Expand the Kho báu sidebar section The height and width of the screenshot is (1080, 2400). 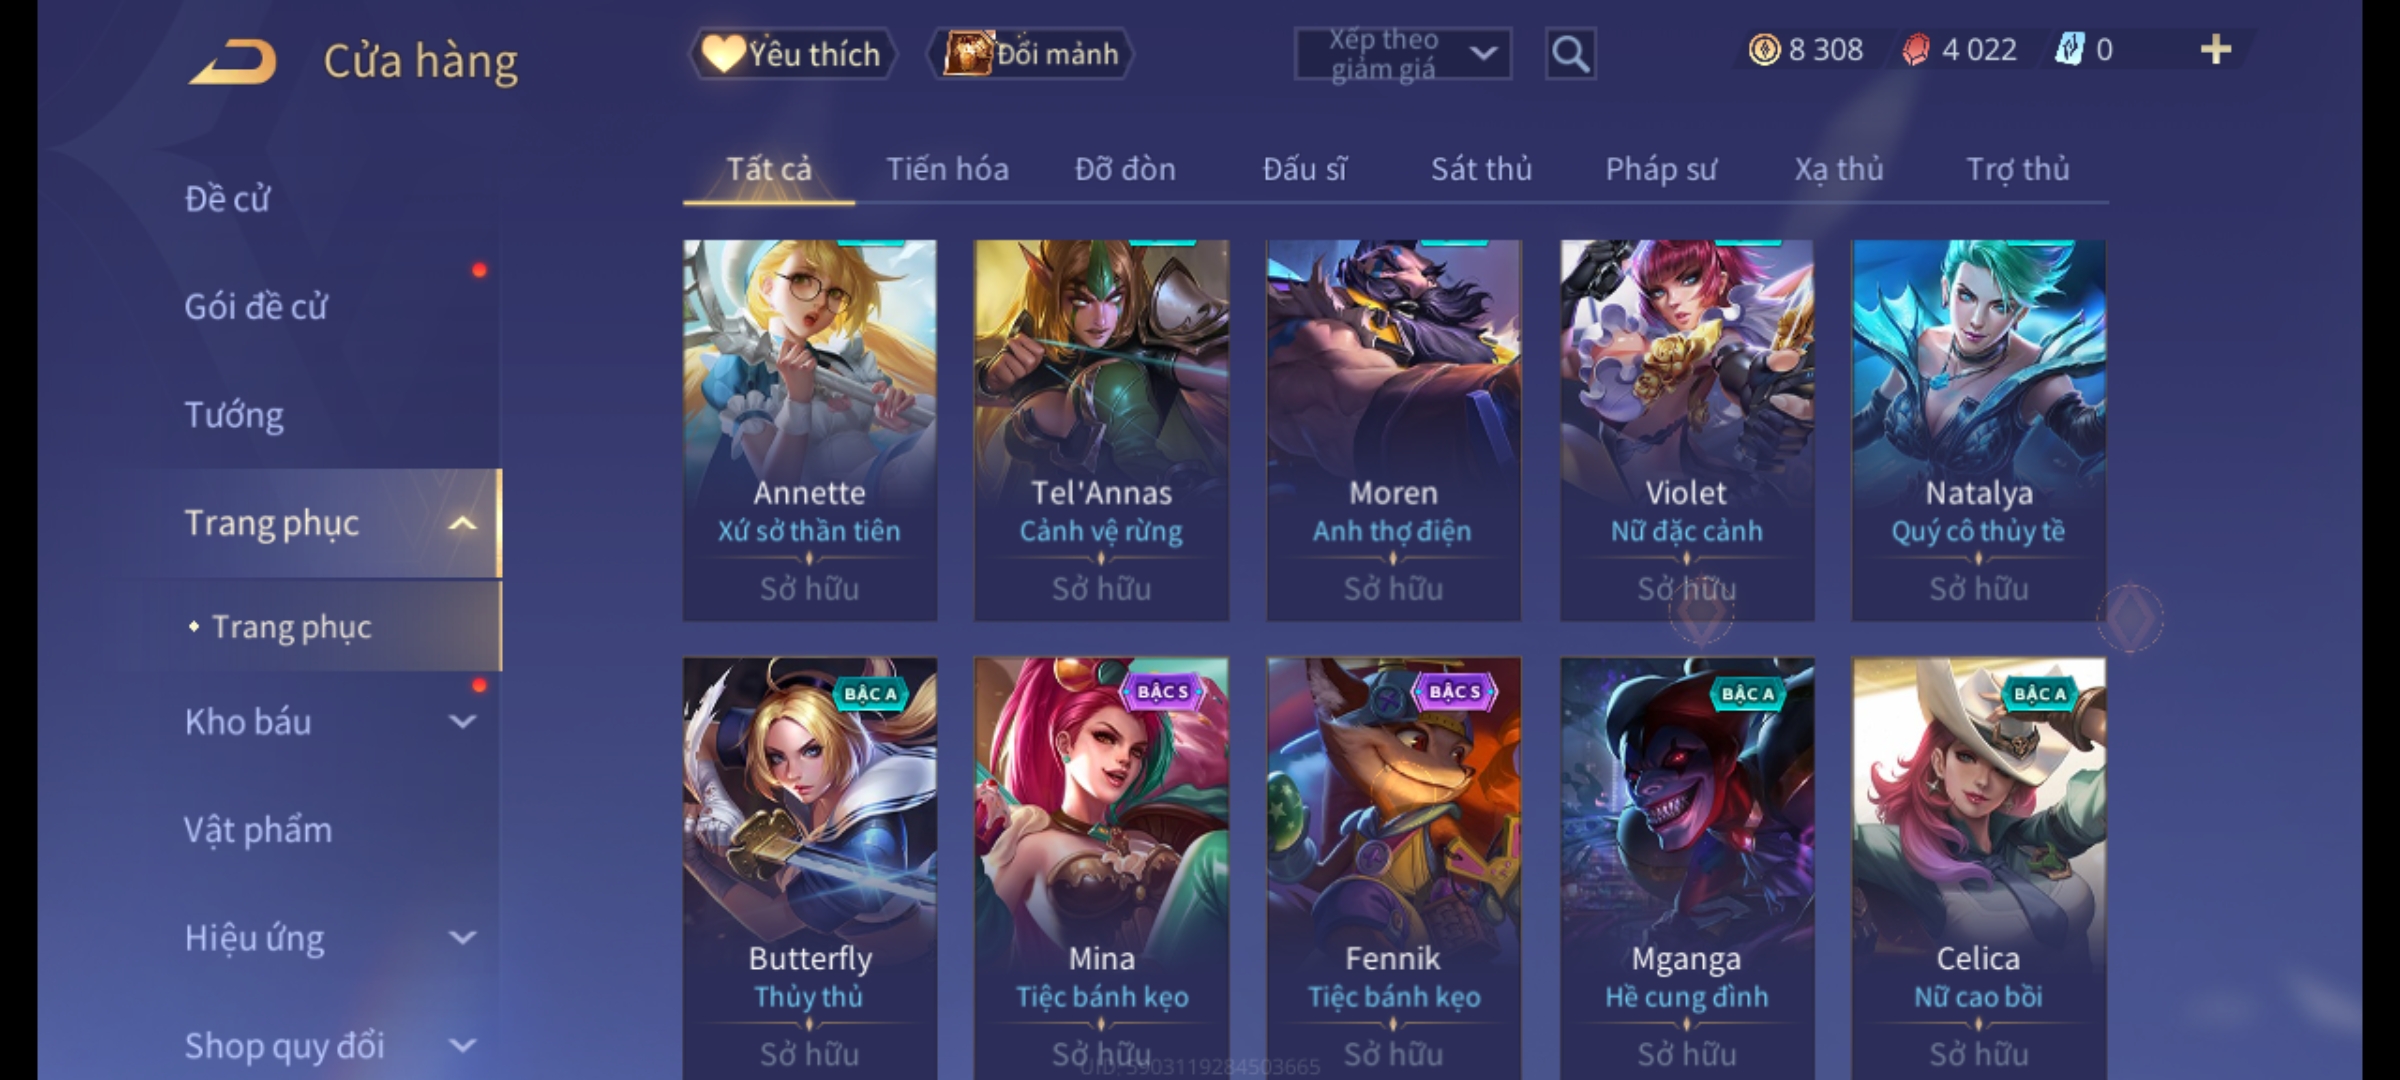tap(462, 721)
